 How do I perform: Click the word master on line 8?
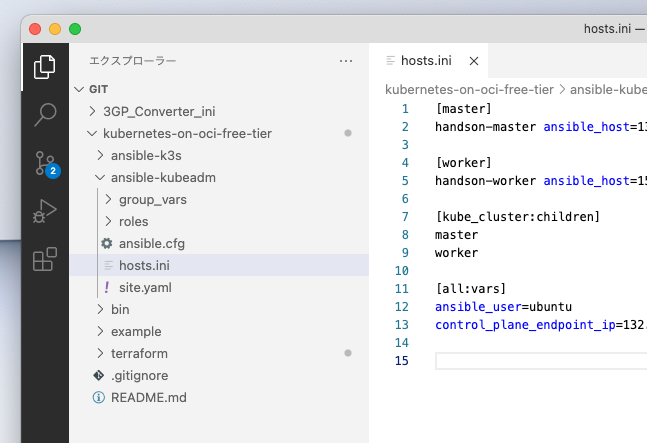(456, 235)
